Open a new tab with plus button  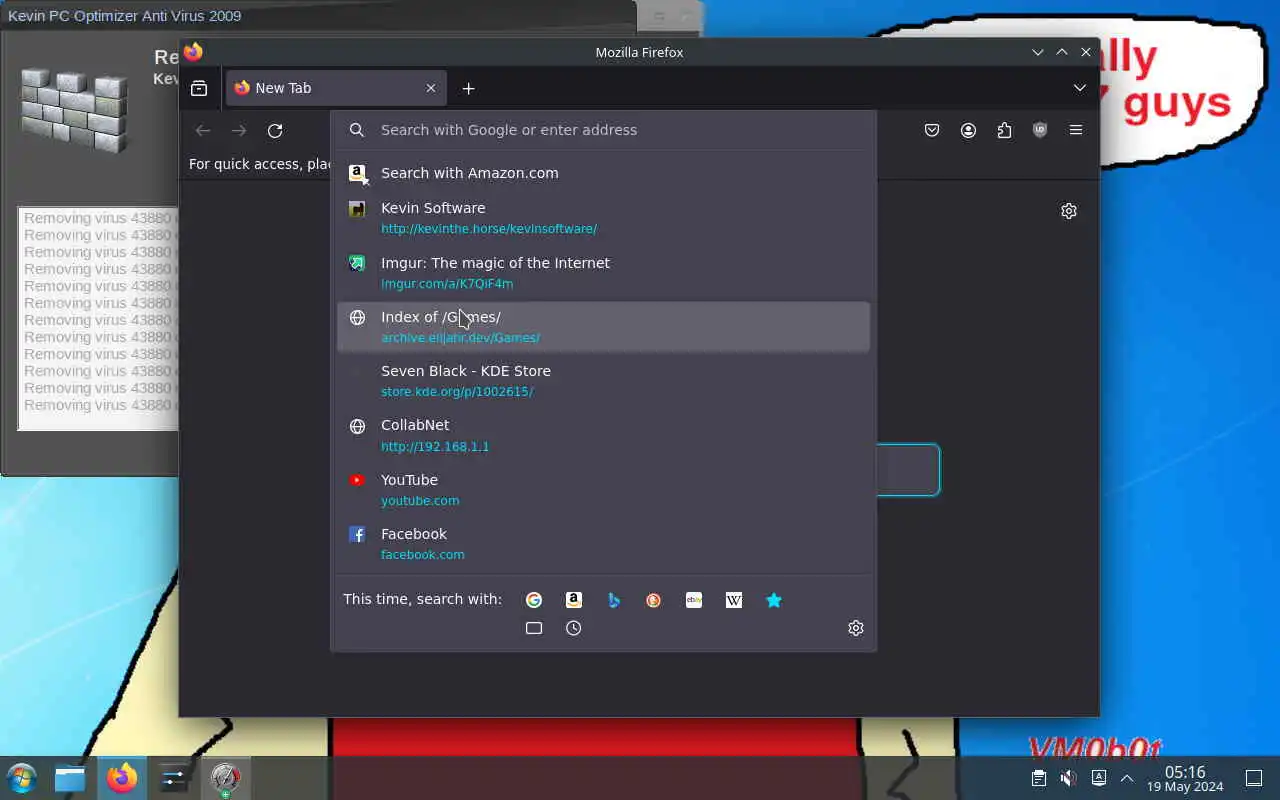pyautogui.click(x=468, y=88)
